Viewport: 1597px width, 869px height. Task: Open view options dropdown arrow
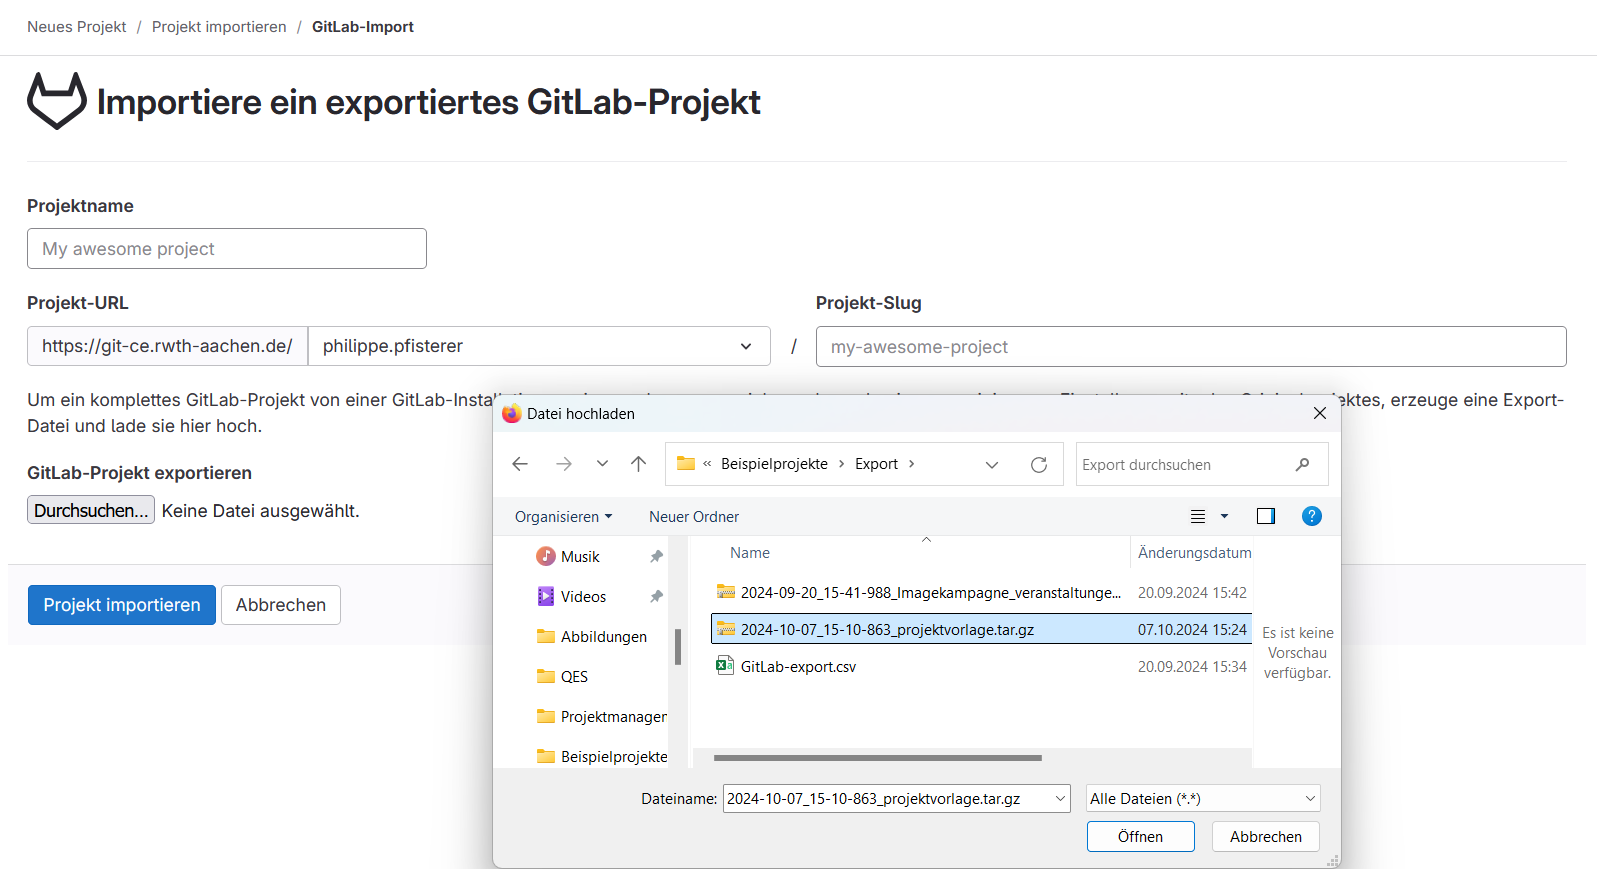pos(1224,516)
